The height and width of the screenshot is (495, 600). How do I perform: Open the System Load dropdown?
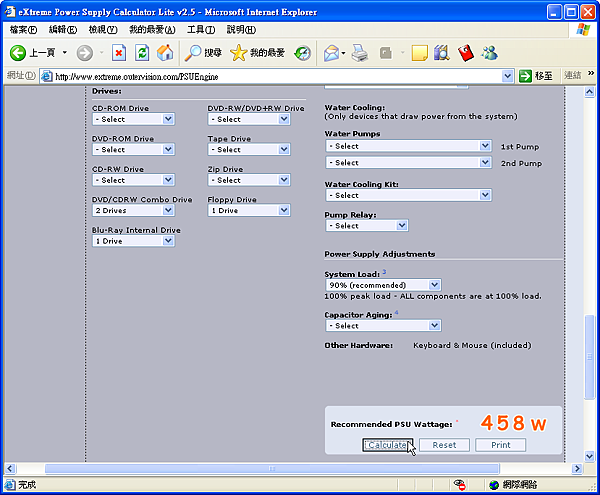[x=383, y=285]
